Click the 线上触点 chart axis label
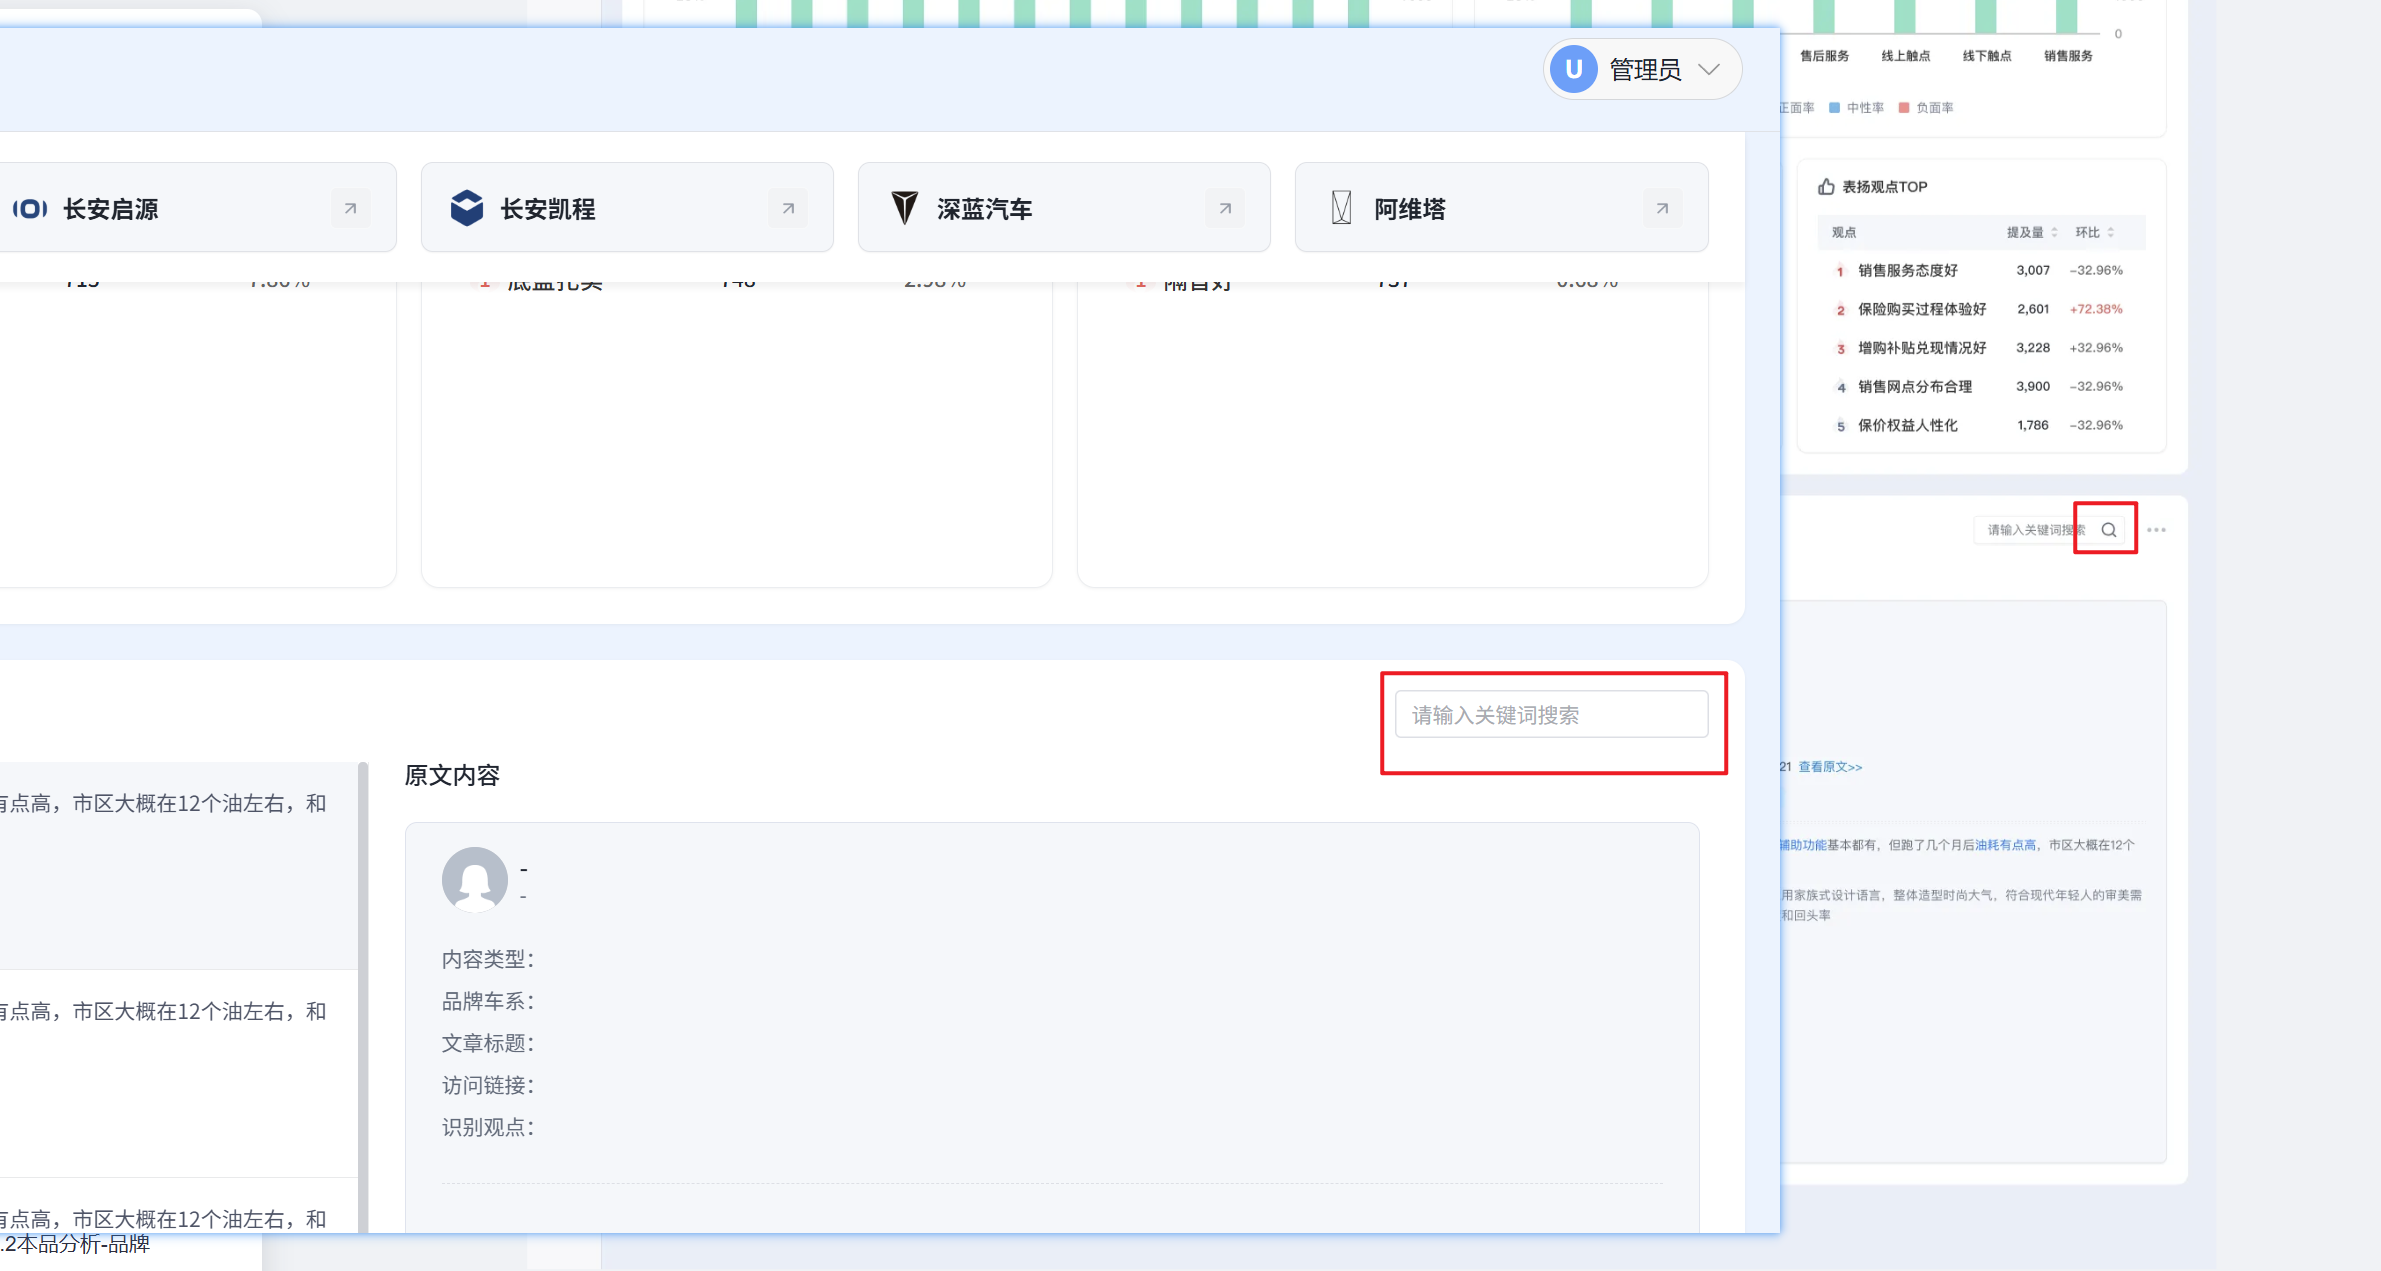The height and width of the screenshot is (1271, 2381). click(1905, 56)
